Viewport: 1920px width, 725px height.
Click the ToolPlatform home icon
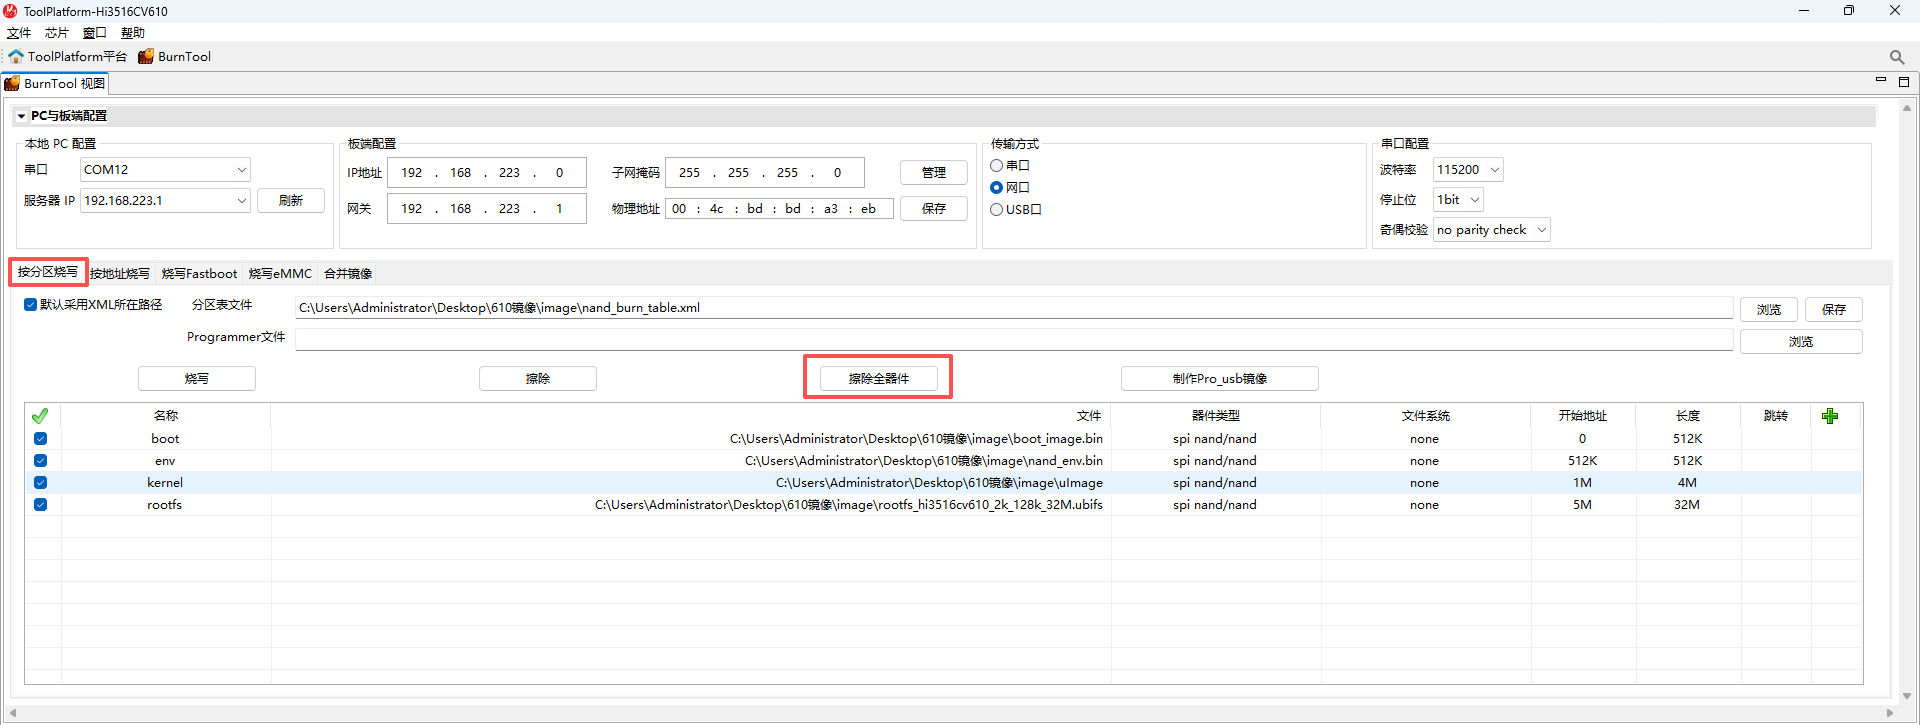(16, 56)
